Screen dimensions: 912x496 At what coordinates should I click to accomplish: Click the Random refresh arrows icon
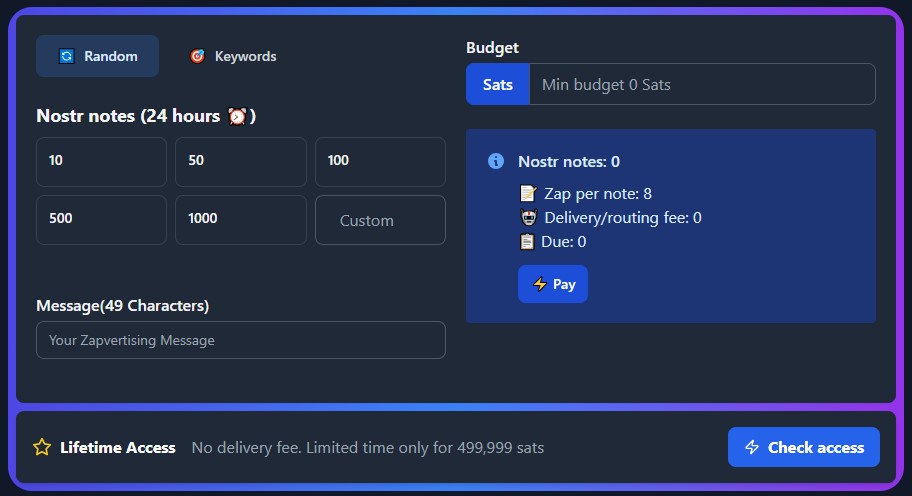[66, 57]
